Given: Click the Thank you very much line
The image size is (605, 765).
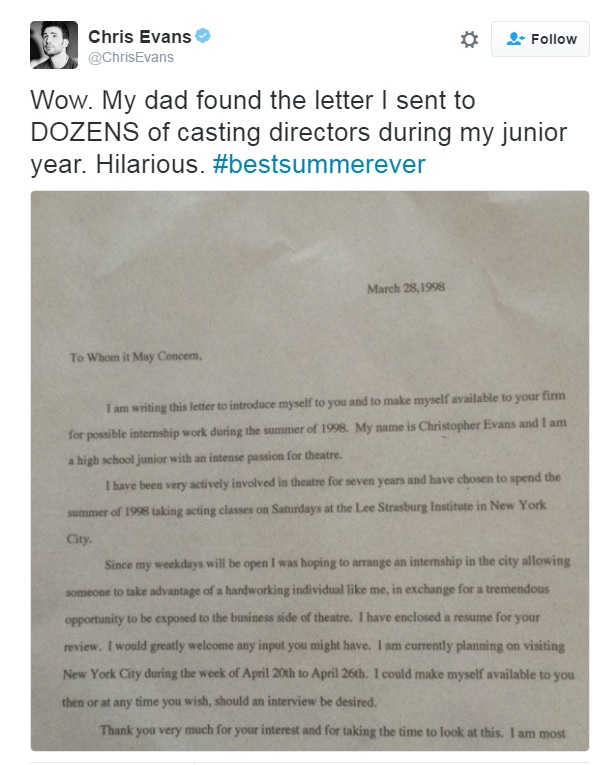Looking at the screenshot, I should click(x=333, y=731).
